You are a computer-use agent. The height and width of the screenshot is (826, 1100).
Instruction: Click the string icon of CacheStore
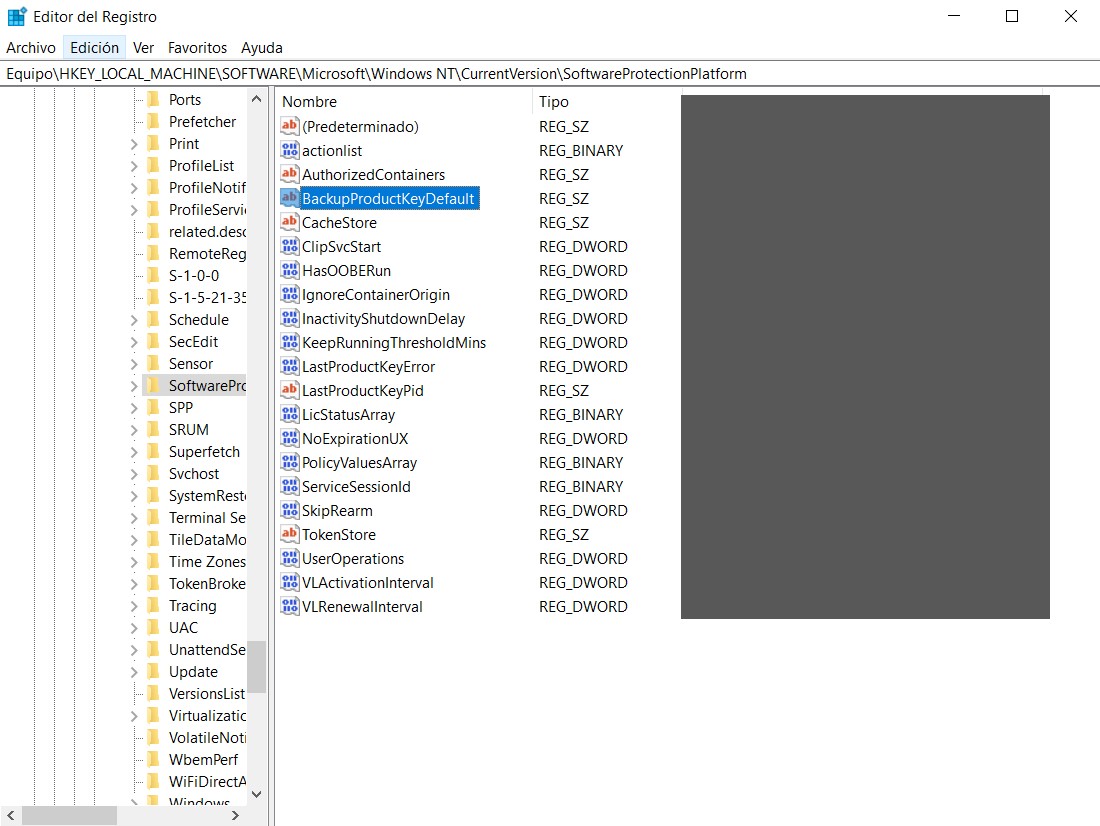pos(290,222)
